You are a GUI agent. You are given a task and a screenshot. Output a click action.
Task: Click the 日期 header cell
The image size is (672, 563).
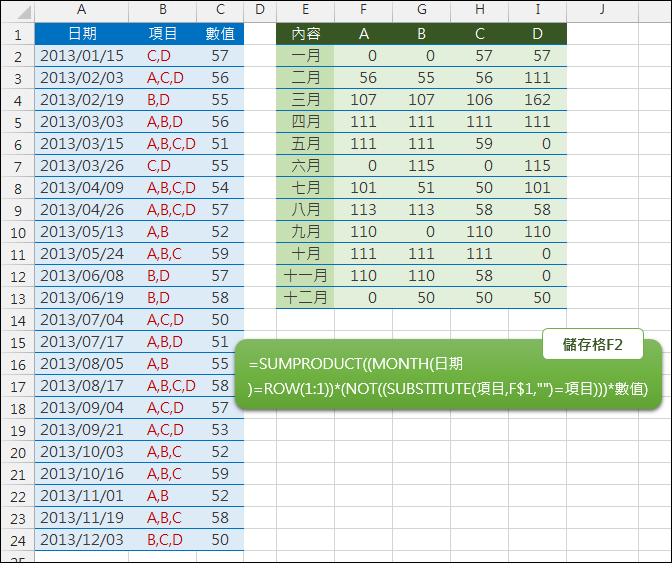pos(81,33)
